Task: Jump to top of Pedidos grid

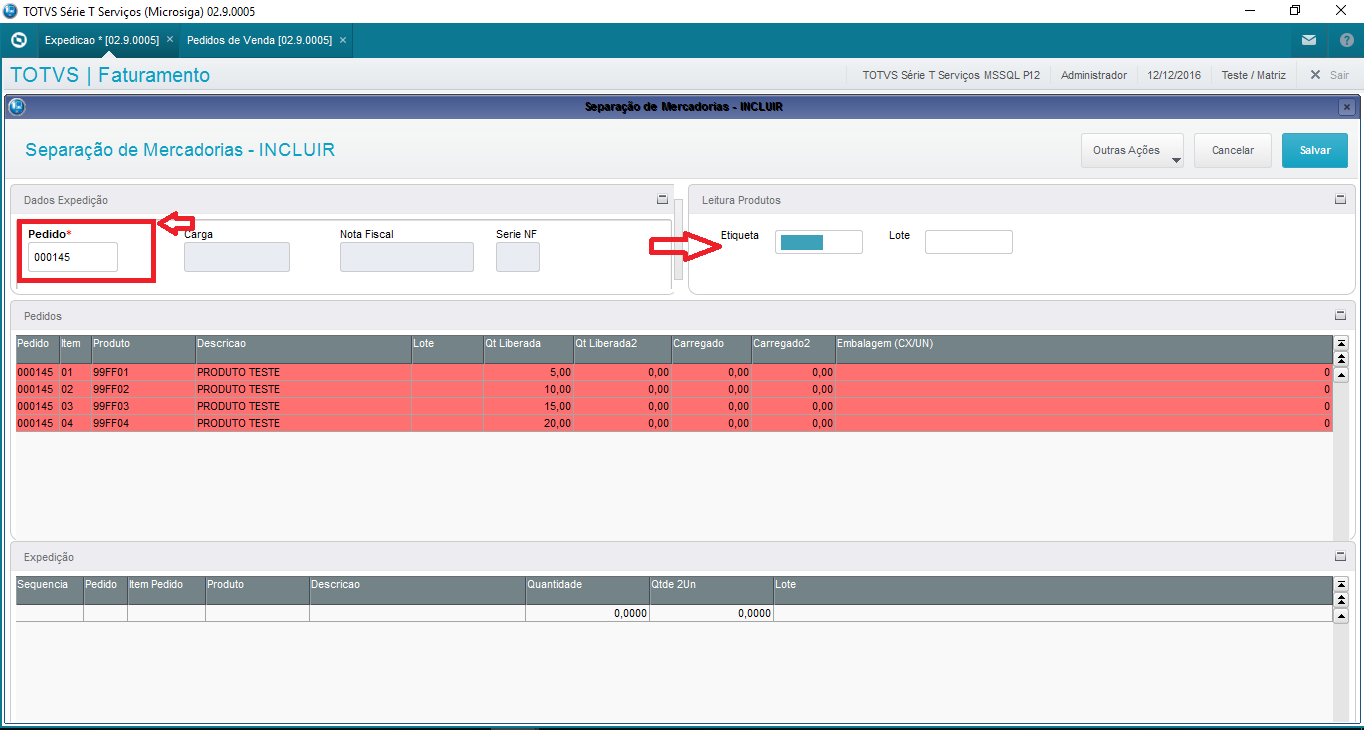Action: coord(1341,343)
